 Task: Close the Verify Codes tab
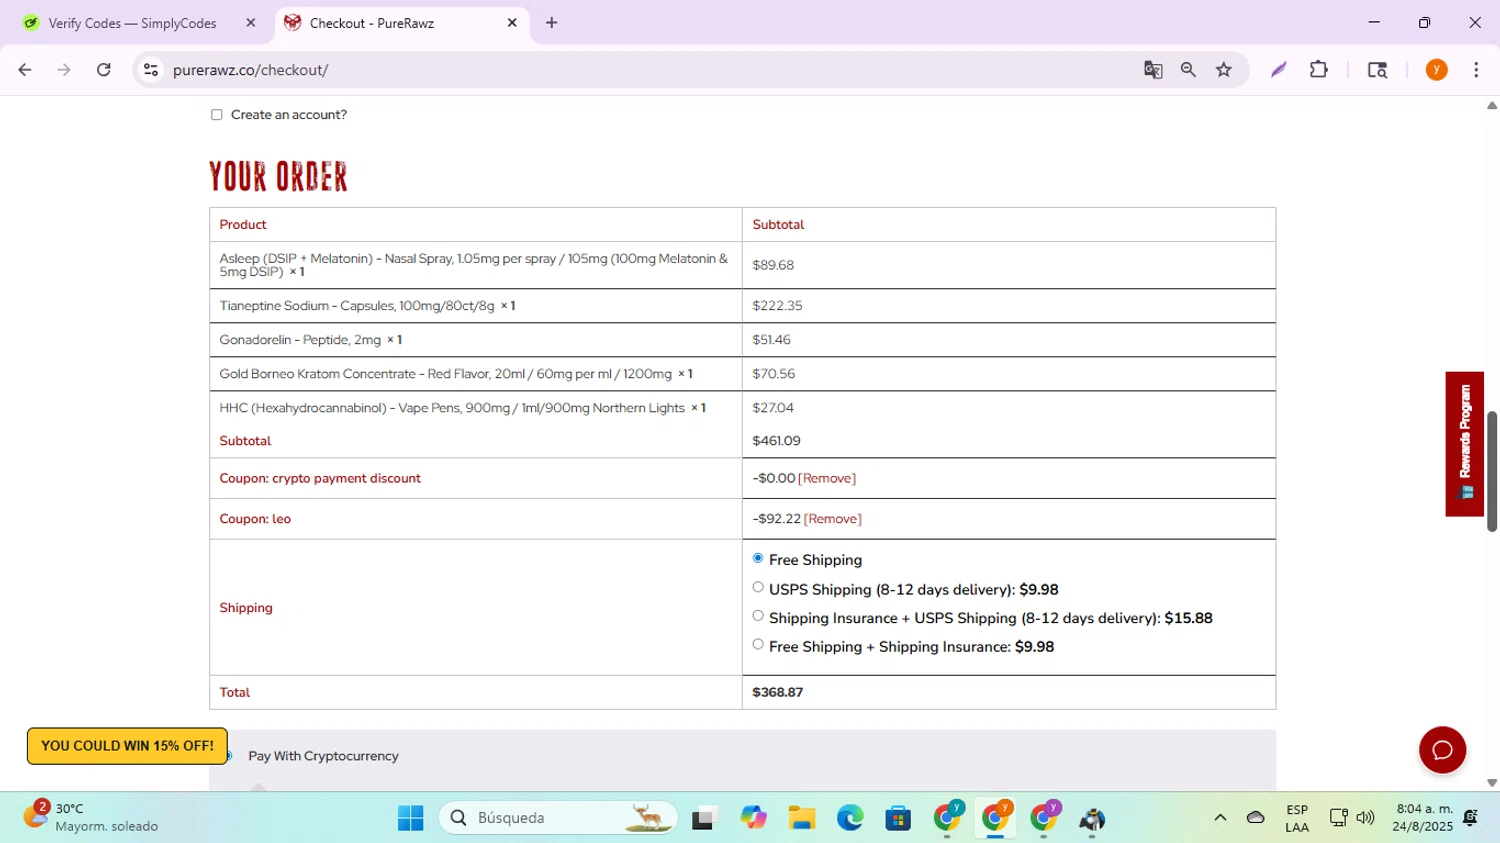[251, 23]
